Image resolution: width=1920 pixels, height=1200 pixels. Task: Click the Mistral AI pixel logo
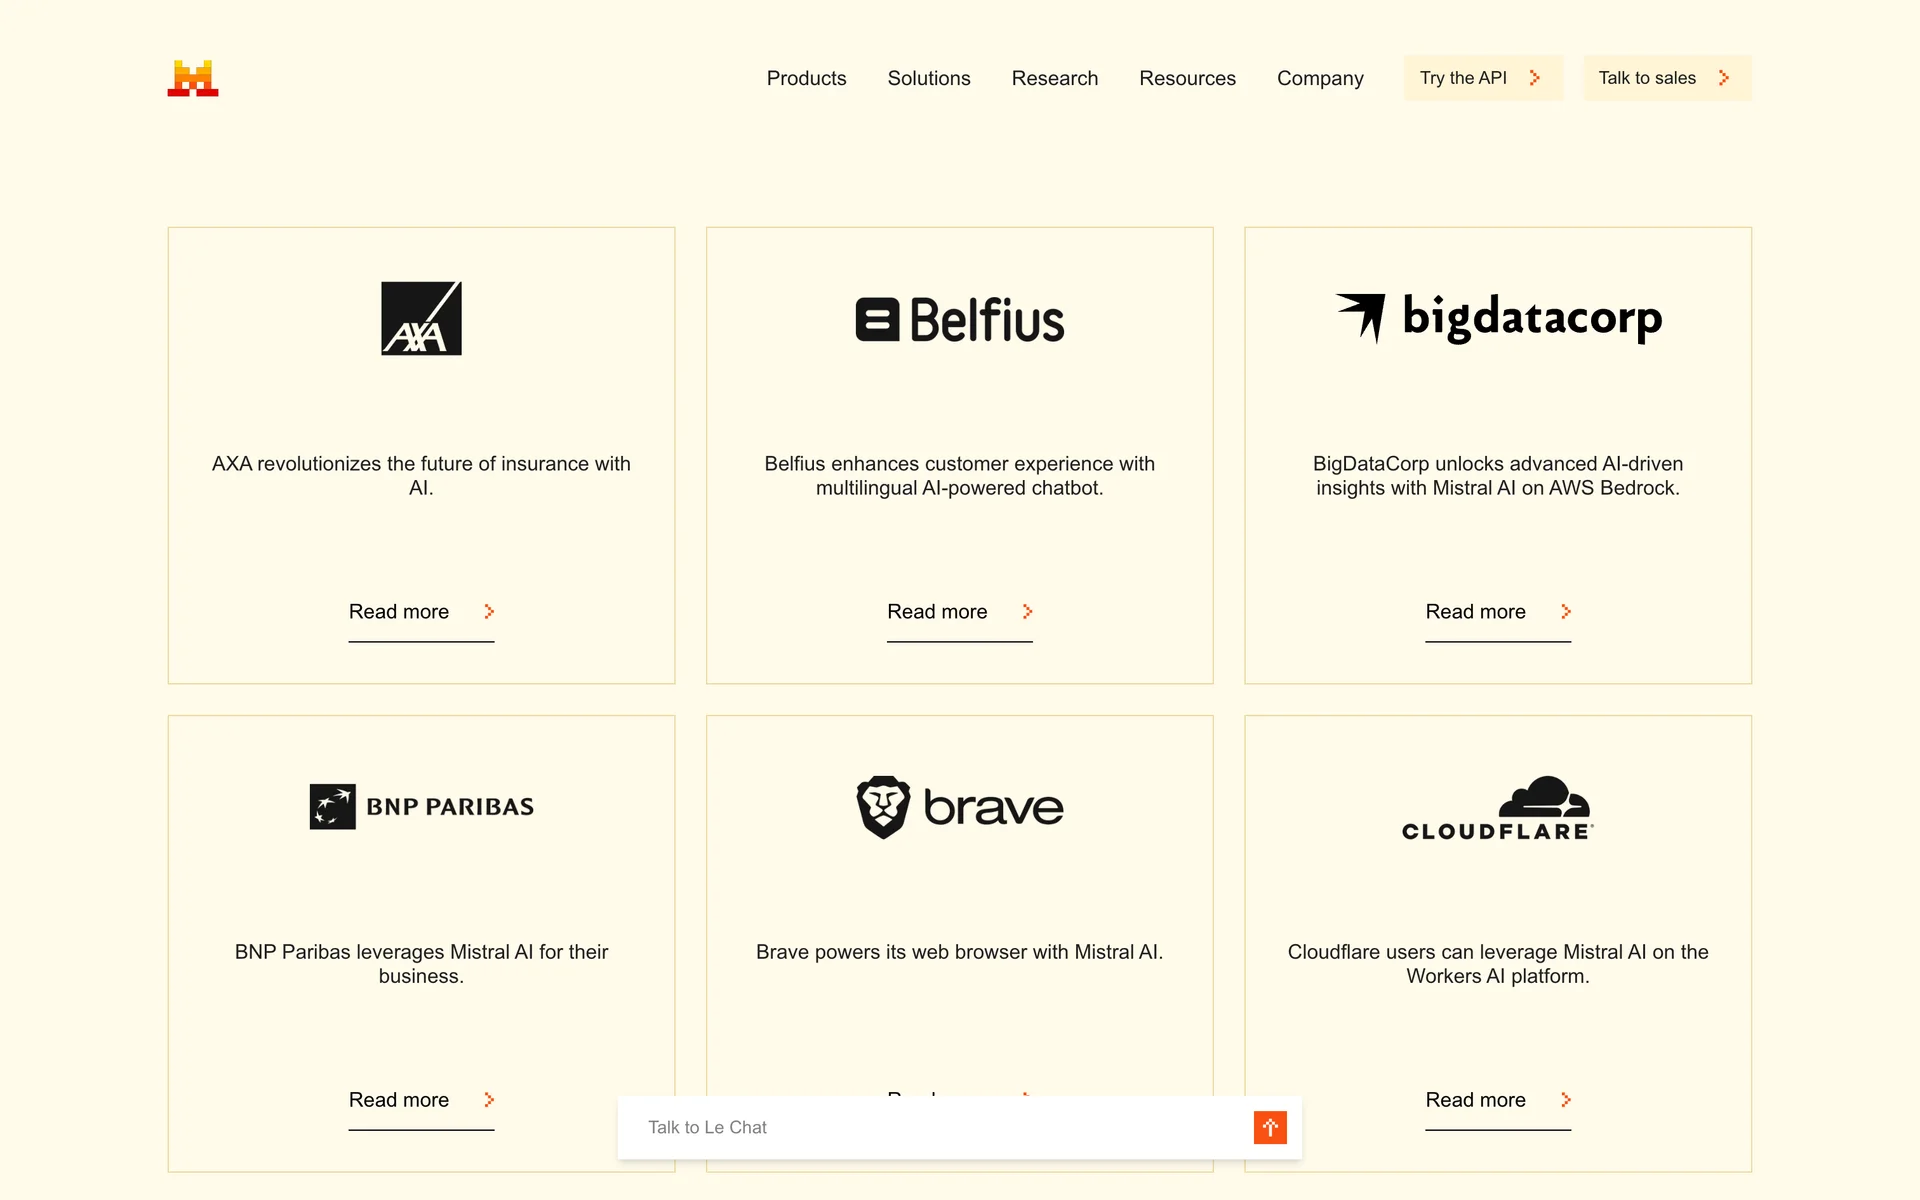pyautogui.click(x=193, y=78)
